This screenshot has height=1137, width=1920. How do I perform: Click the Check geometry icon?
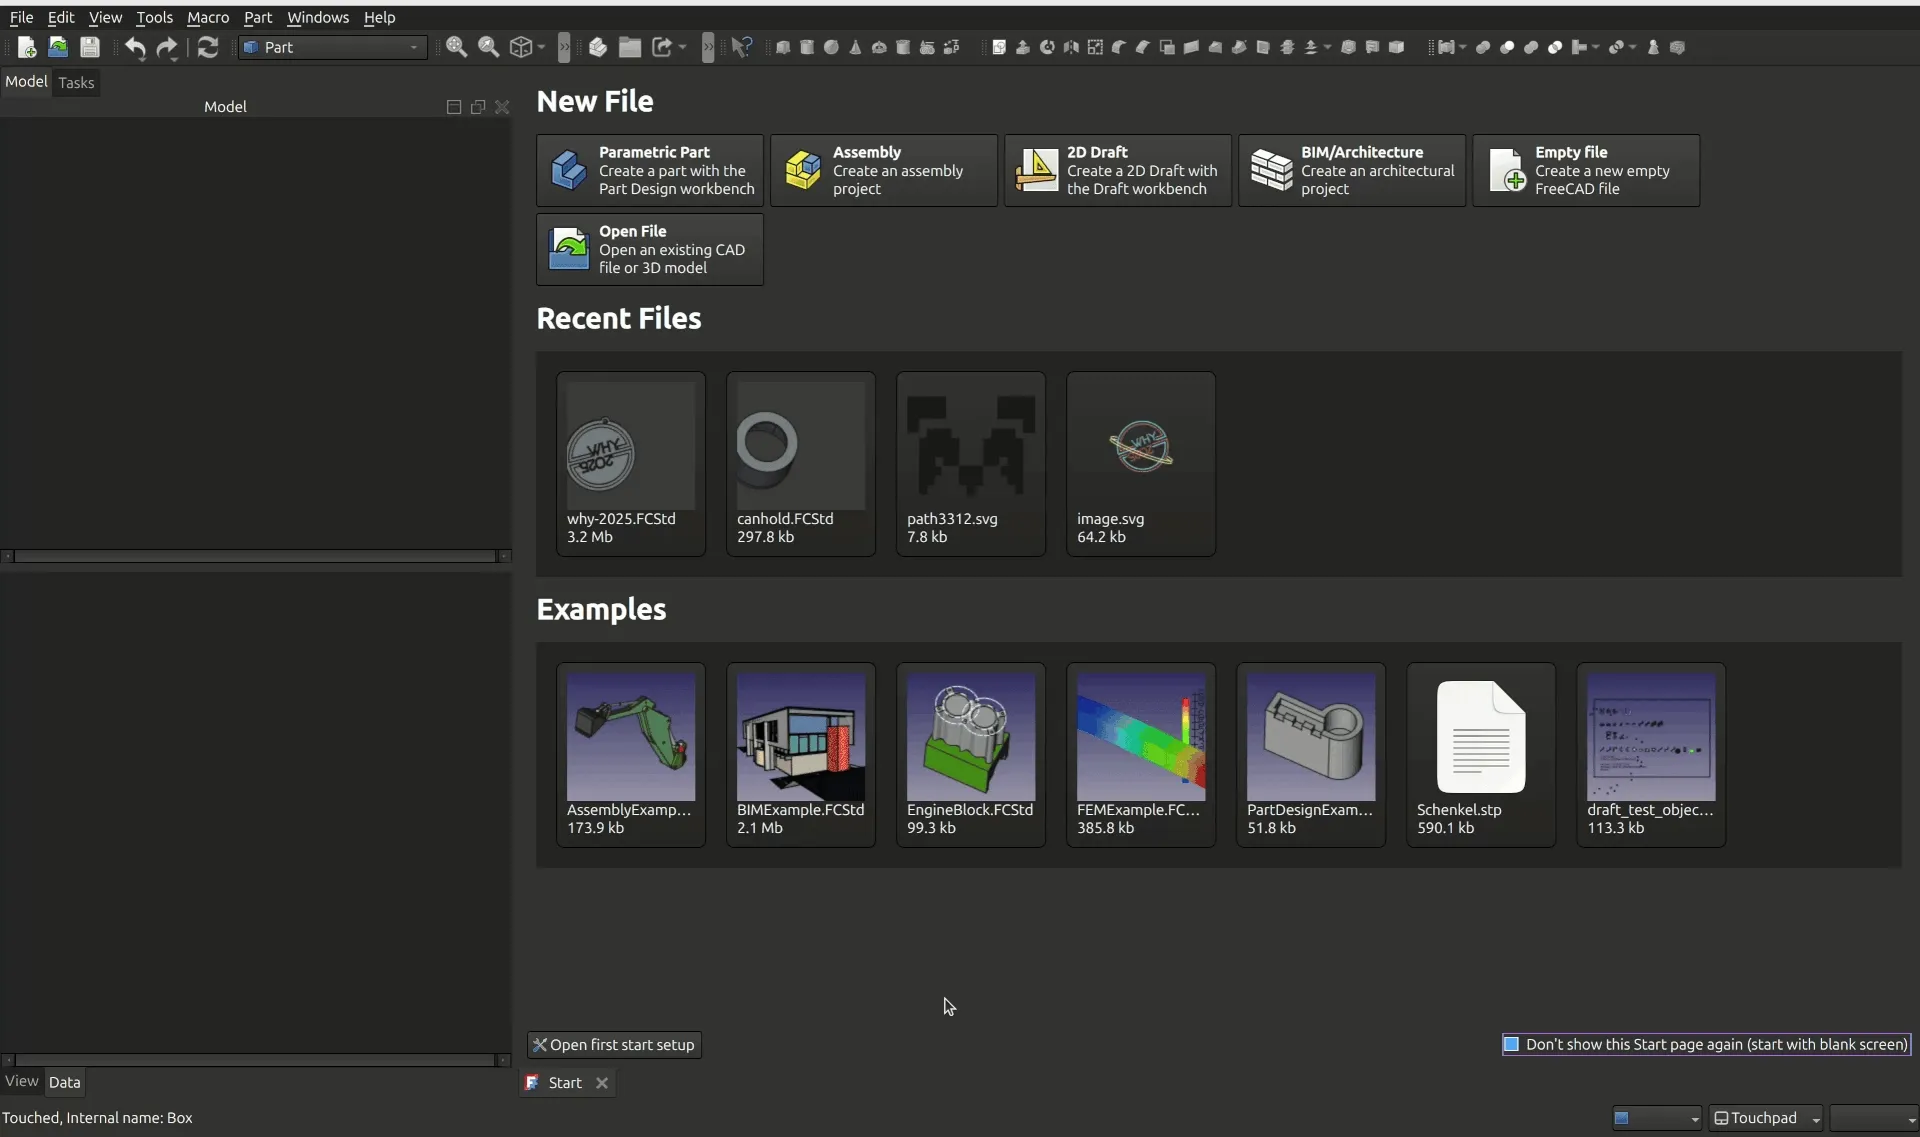(x=1653, y=47)
